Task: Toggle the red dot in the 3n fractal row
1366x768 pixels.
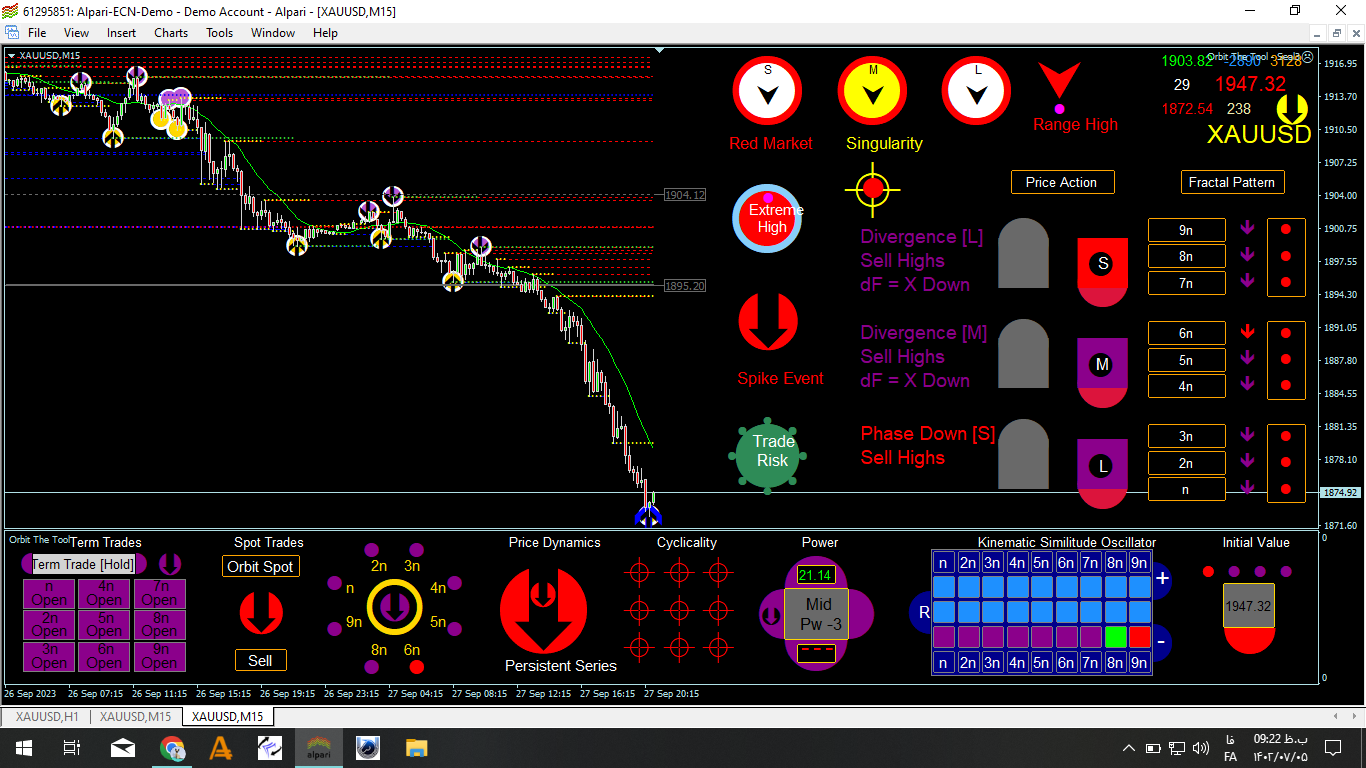Action: 1286,436
